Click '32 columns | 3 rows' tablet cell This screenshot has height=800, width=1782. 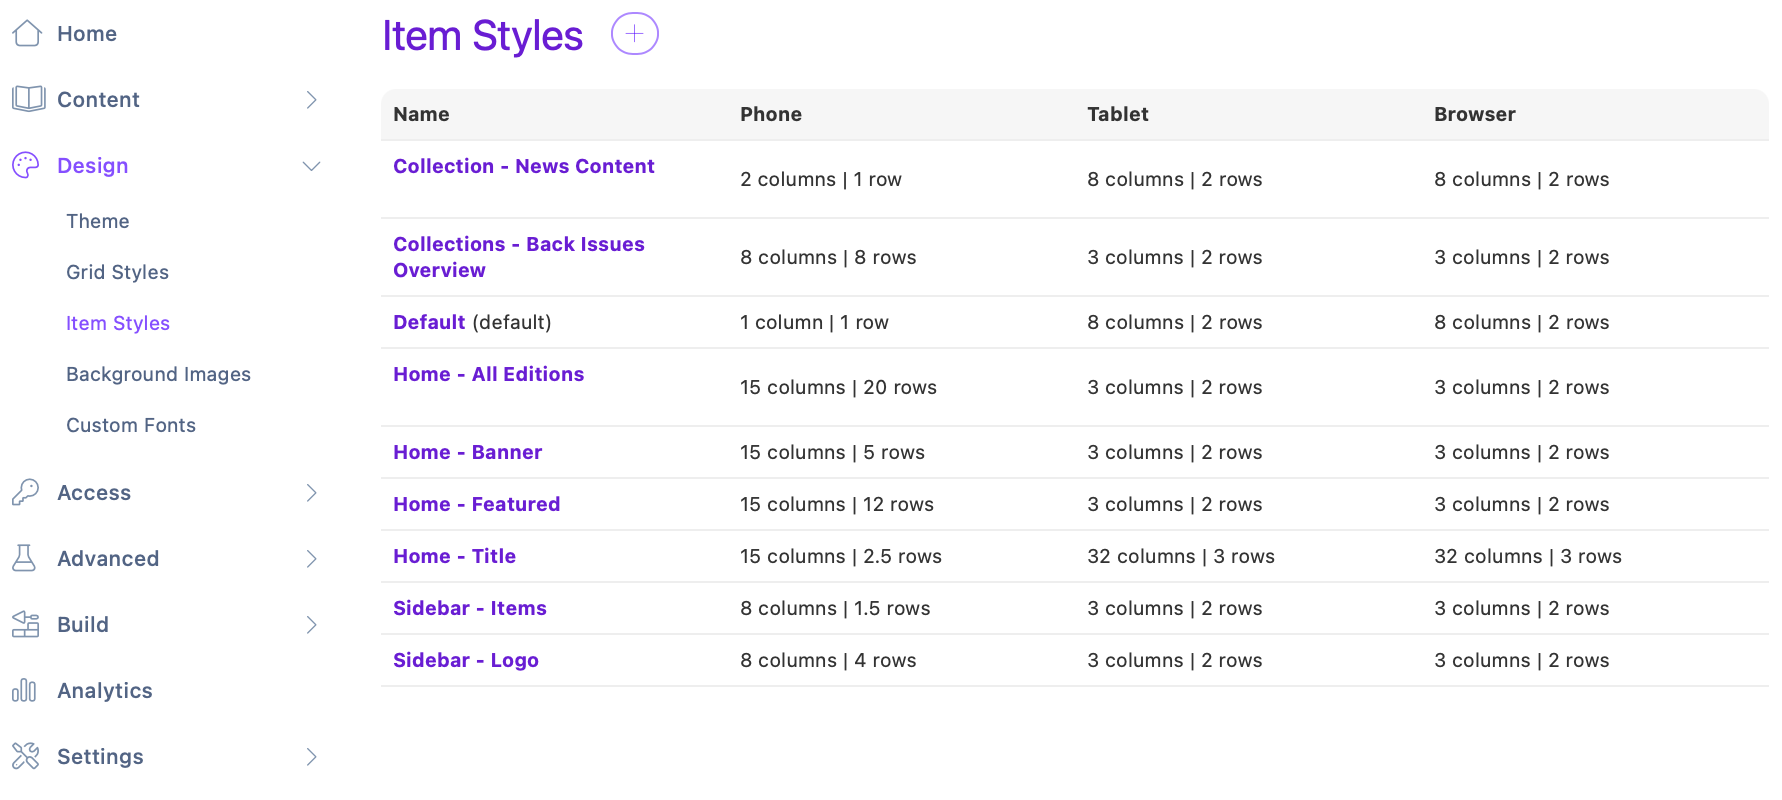[1181, 556]
